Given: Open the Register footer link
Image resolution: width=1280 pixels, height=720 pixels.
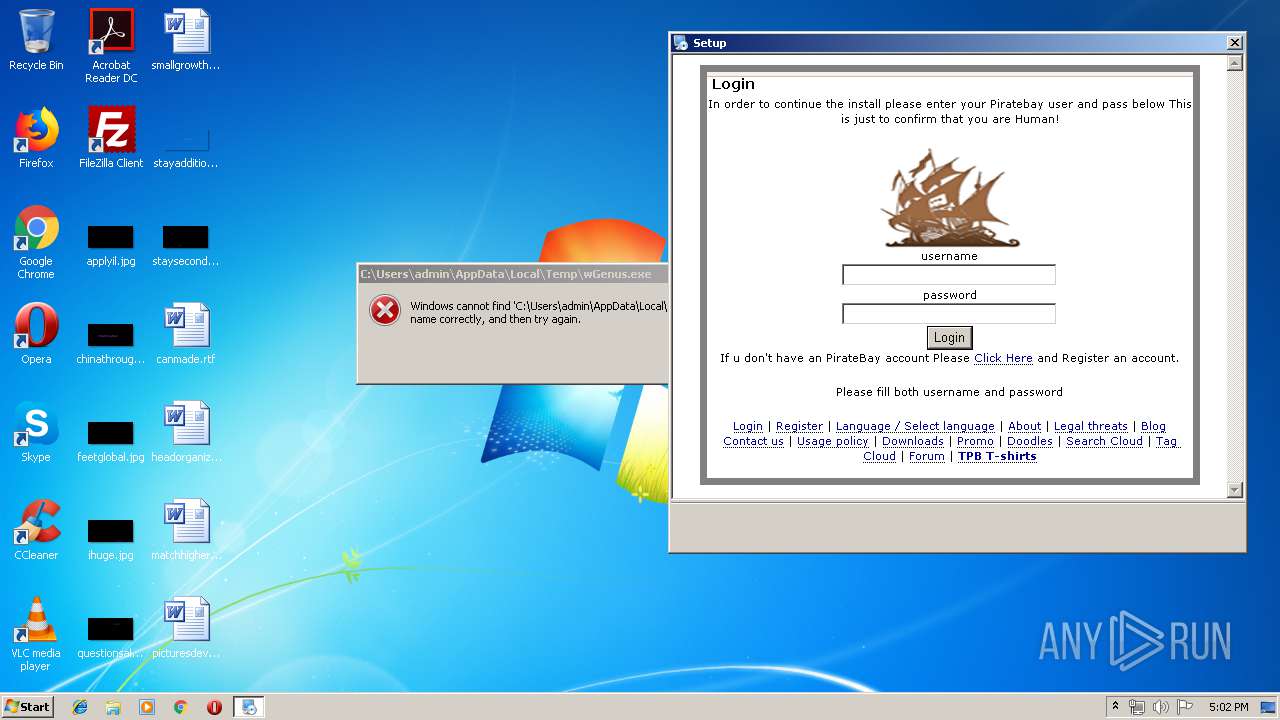Looking at the screenshot, I should coord(800,426).
